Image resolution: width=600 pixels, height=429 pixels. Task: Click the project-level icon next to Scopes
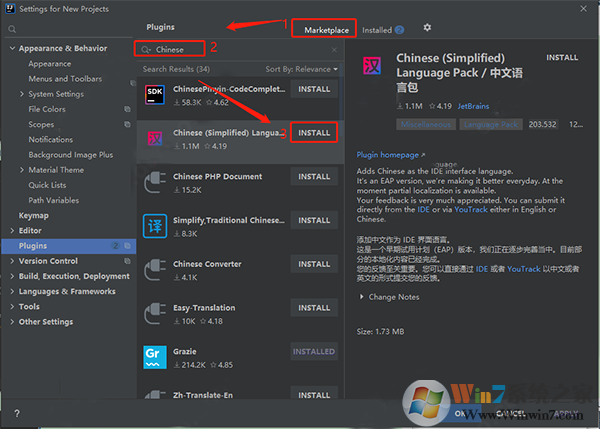point(127,124)
